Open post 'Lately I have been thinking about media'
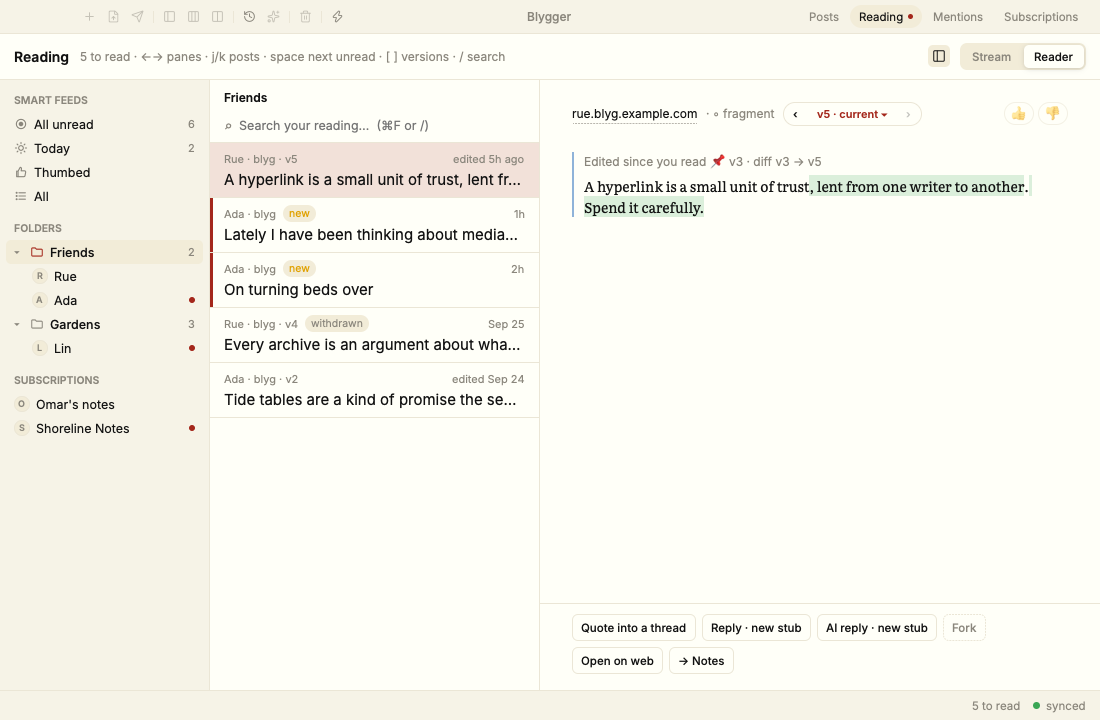This screenshot has width=1100, height=720. pos(374,225)
